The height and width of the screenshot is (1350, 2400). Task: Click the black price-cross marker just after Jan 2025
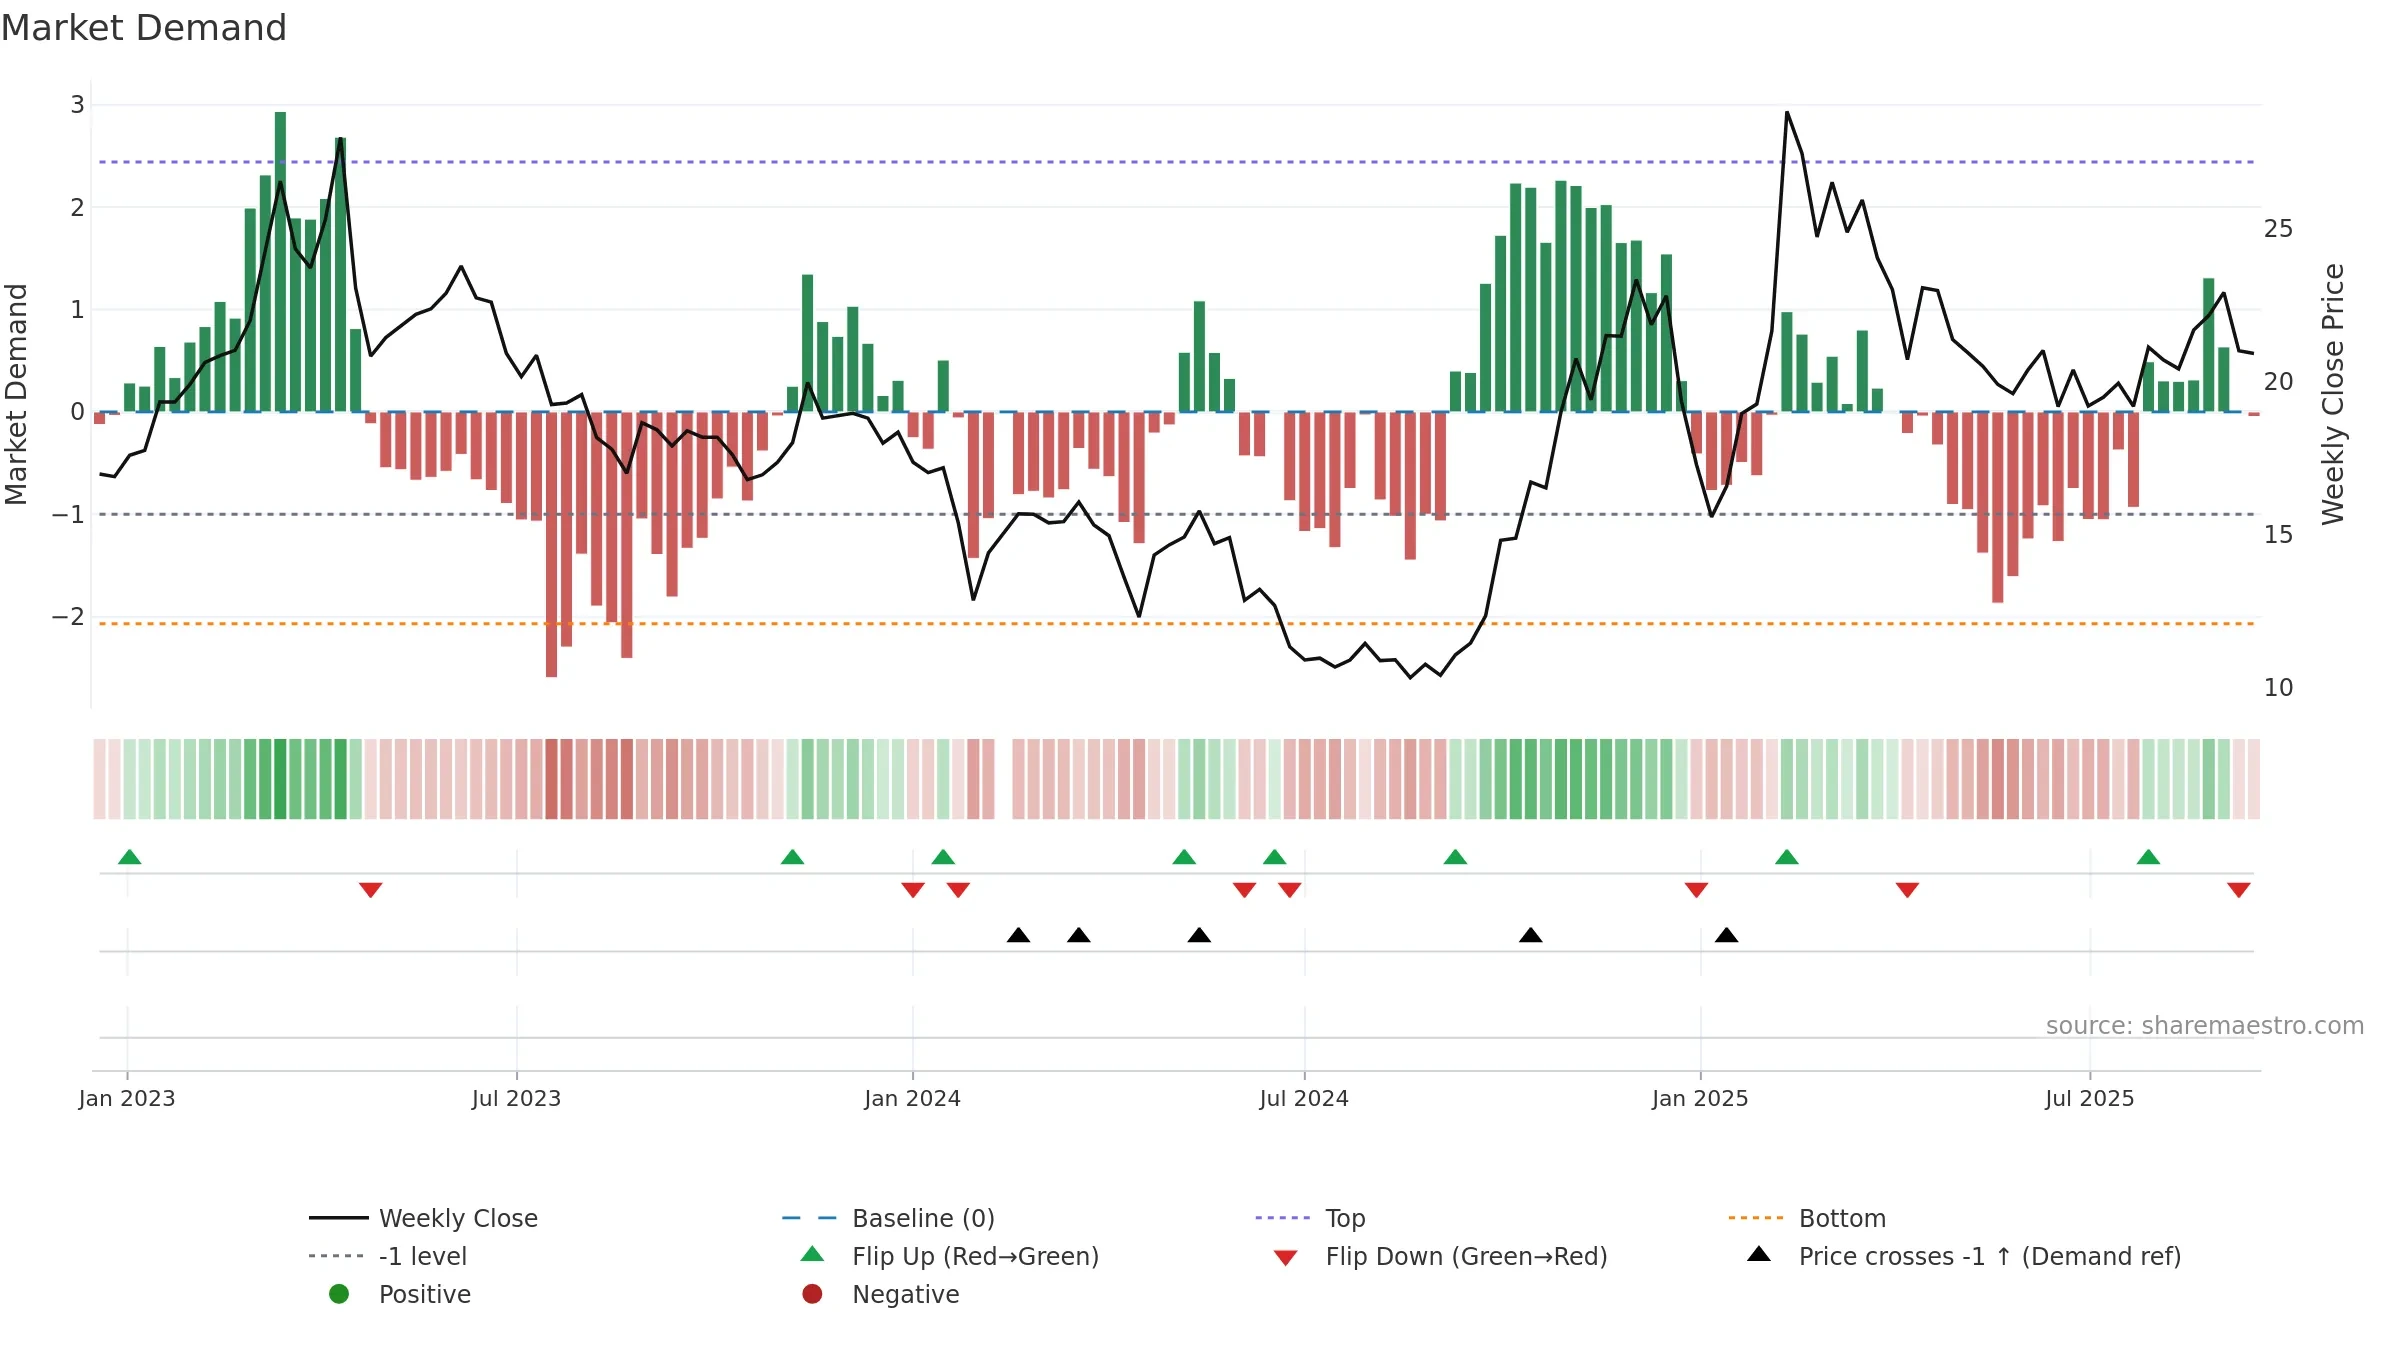pos(1726,935)
